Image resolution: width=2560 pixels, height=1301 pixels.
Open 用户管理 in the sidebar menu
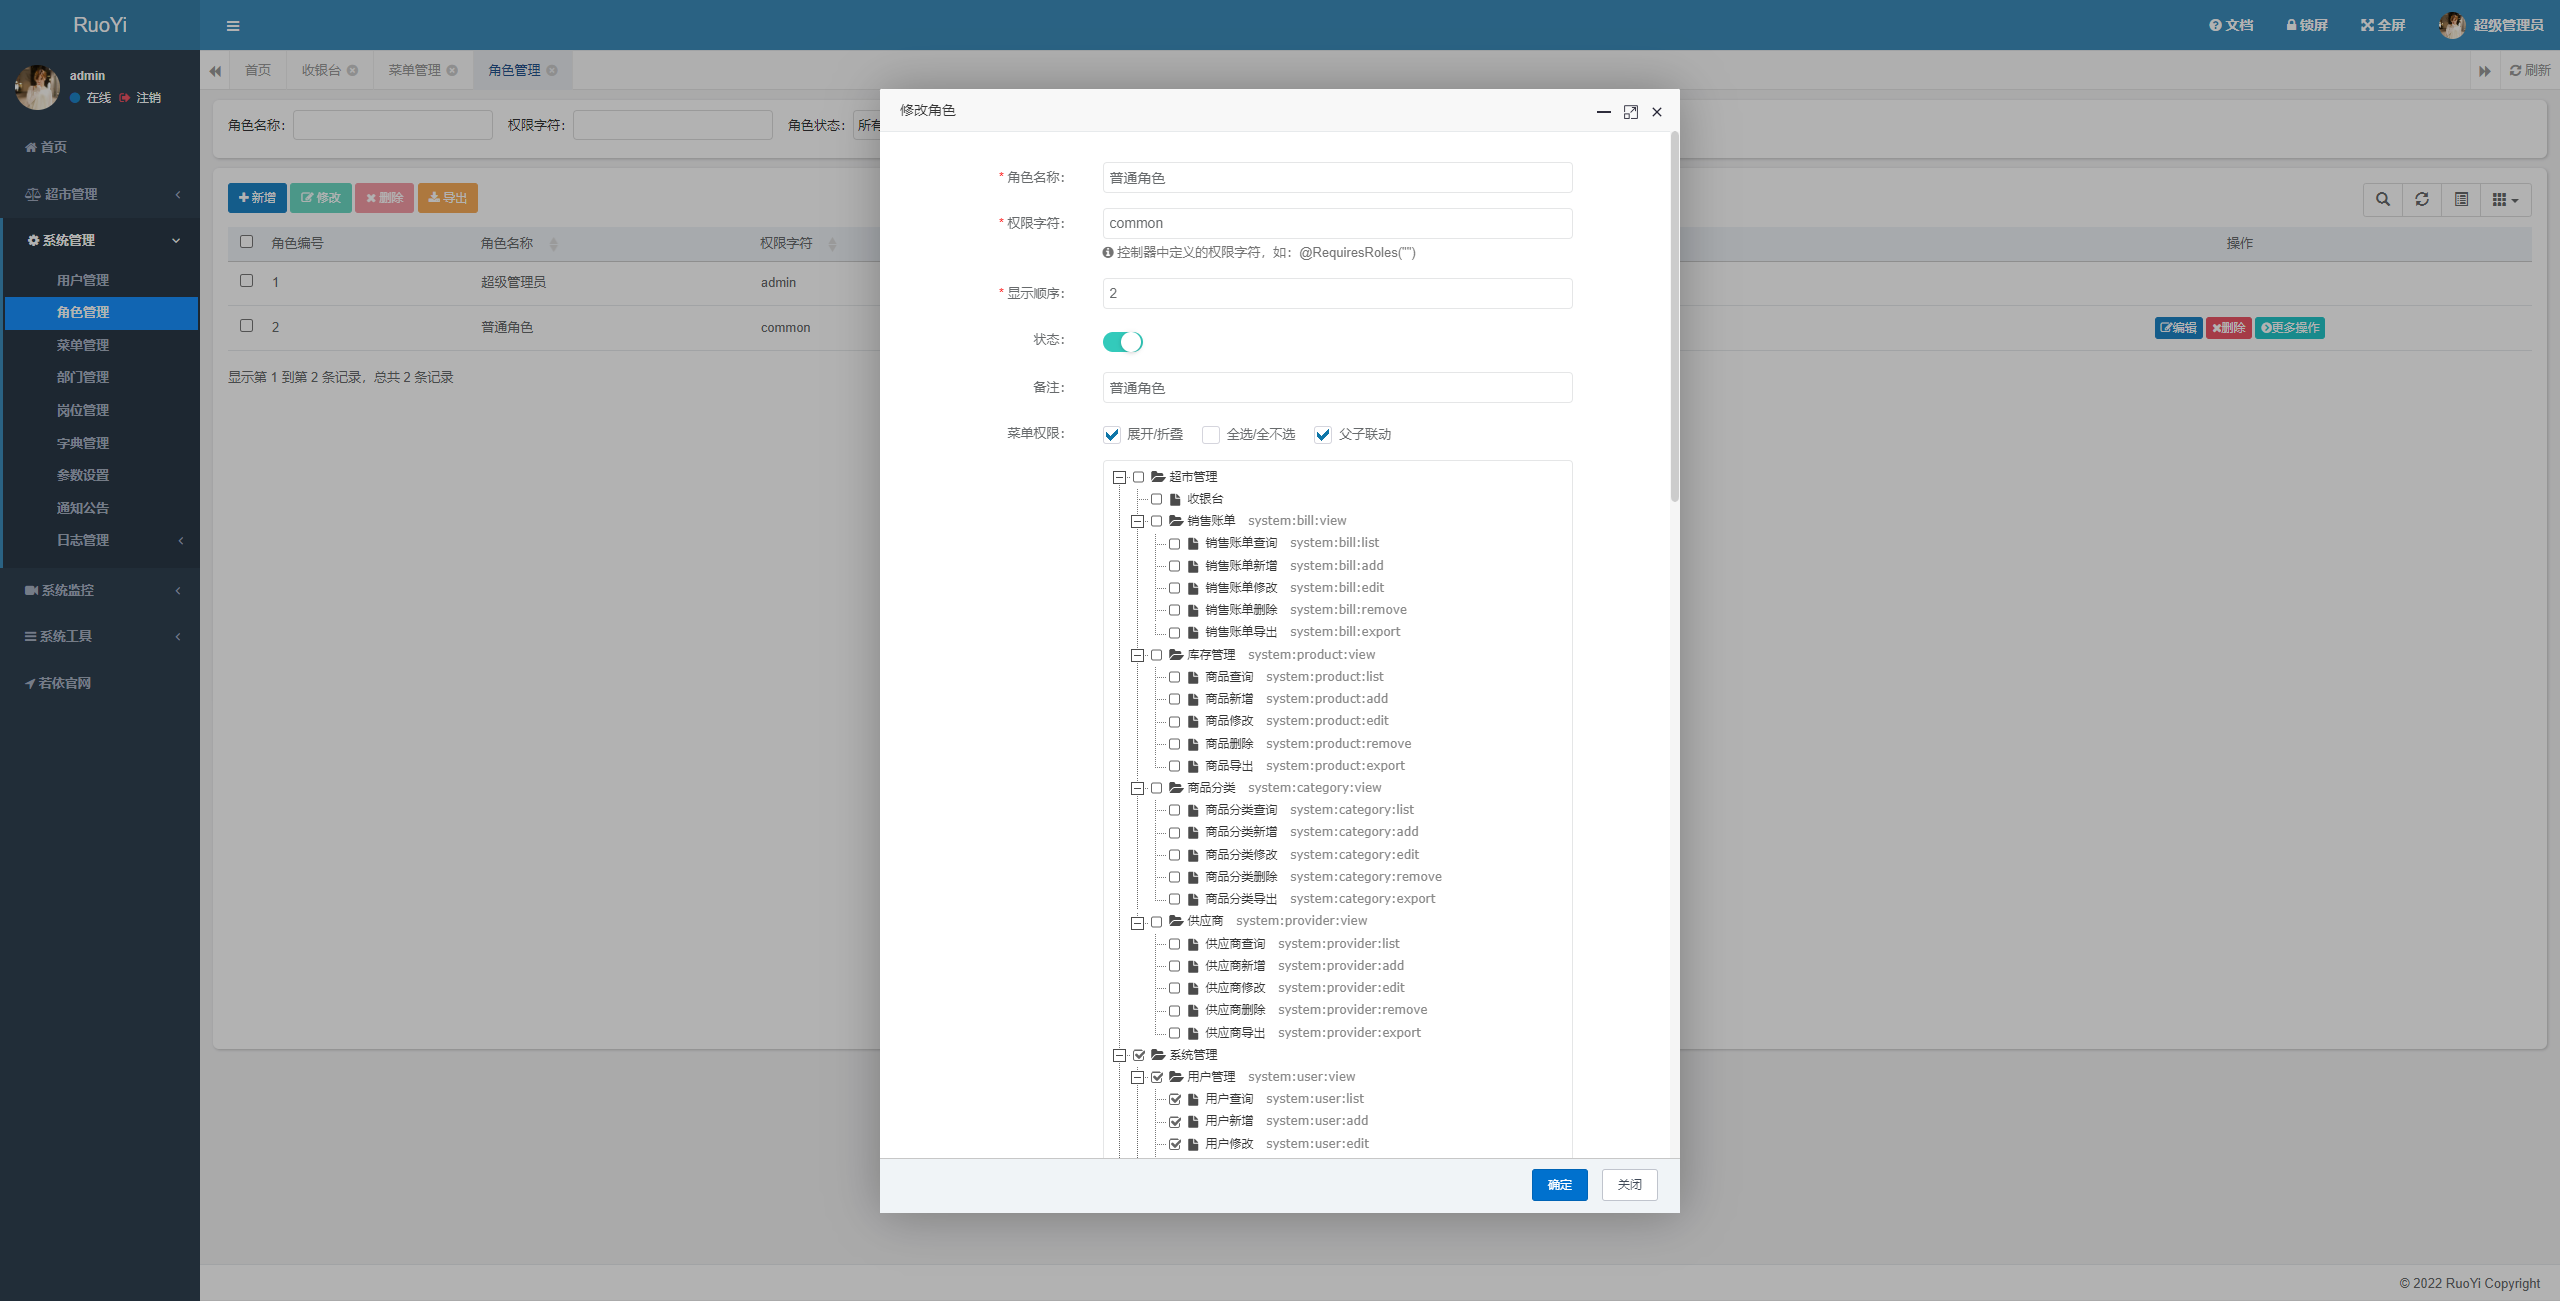pos(83,280)
